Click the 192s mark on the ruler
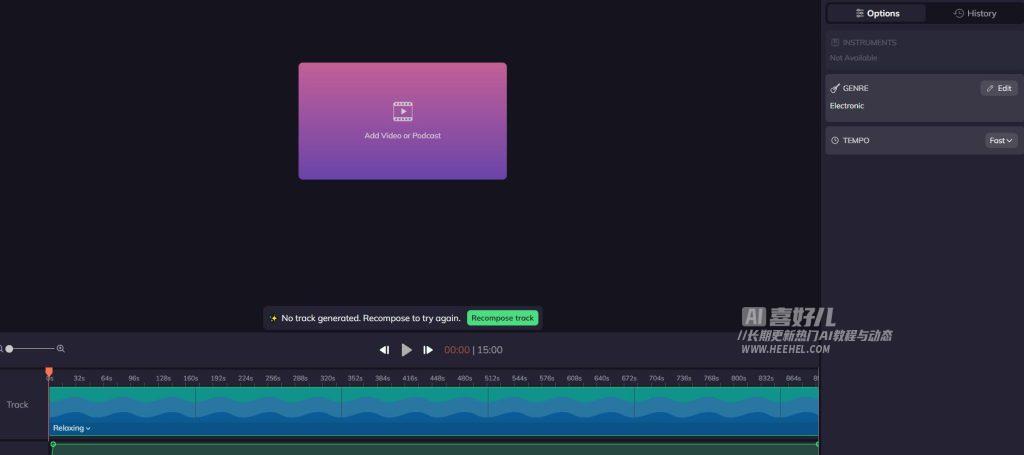The image size is (1024, 455). point(217,378)
